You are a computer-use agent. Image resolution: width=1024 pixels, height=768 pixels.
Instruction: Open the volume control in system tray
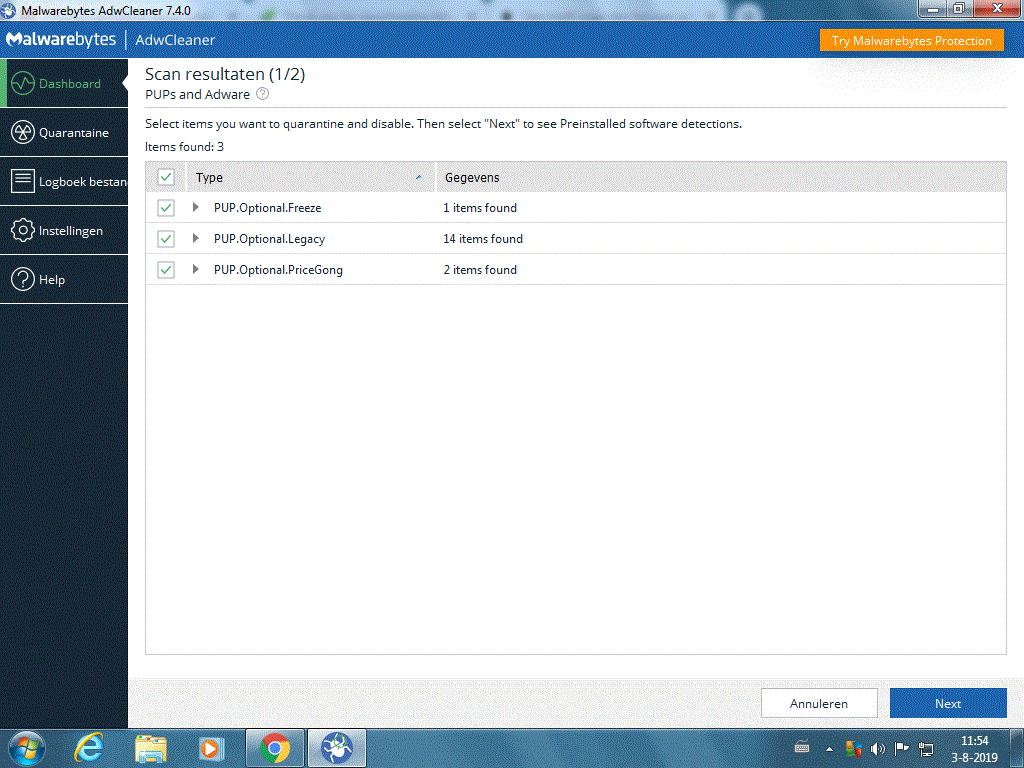(x=877, y=748)
